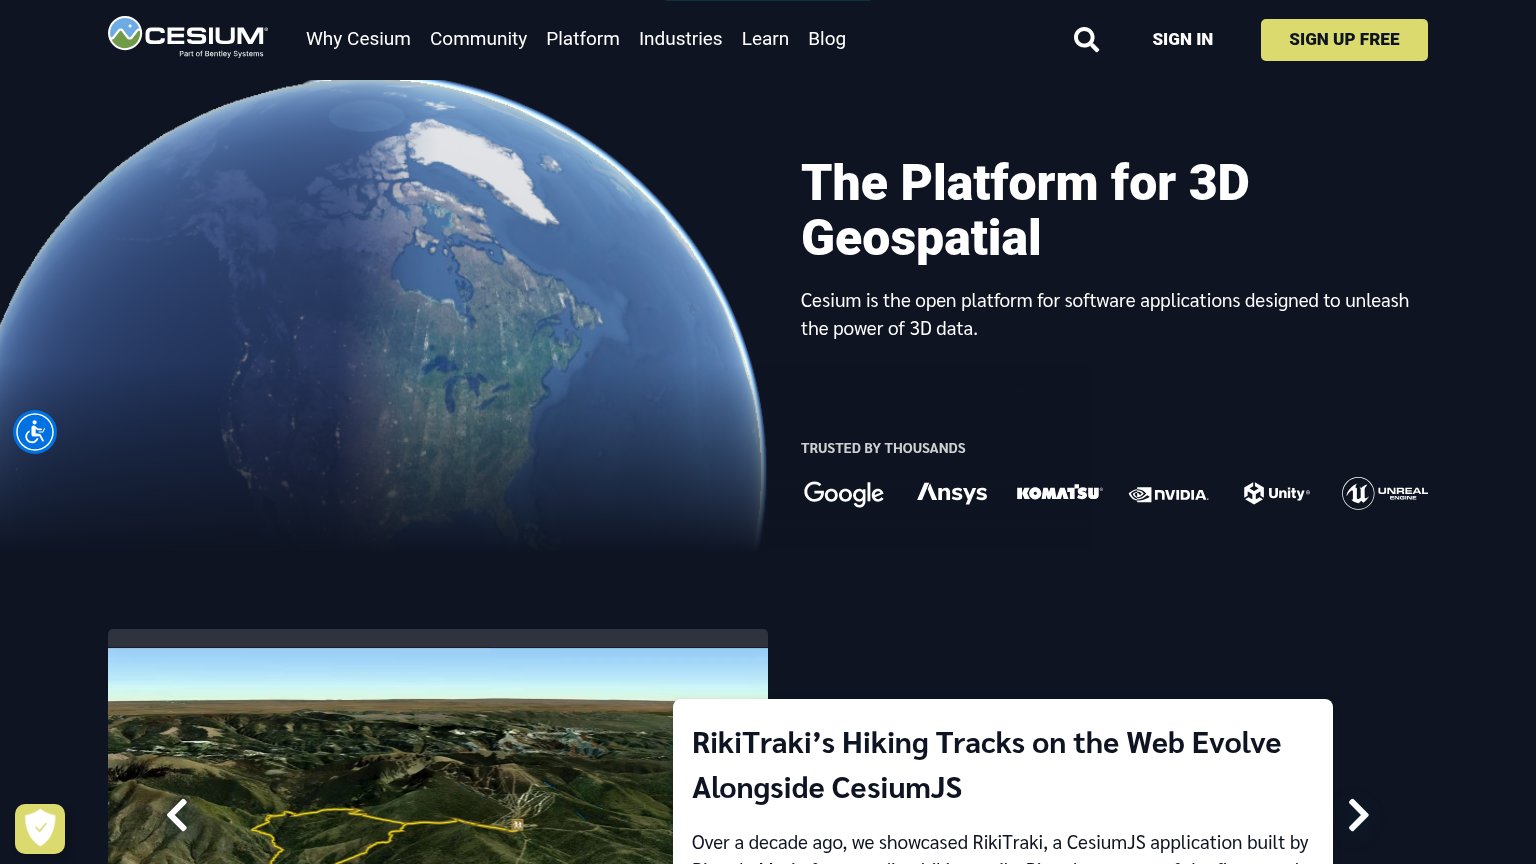This screenshot has height=864, width=1536.
Task: Open the Community menu
Action: pyautogui.click(x=478, y=39)
